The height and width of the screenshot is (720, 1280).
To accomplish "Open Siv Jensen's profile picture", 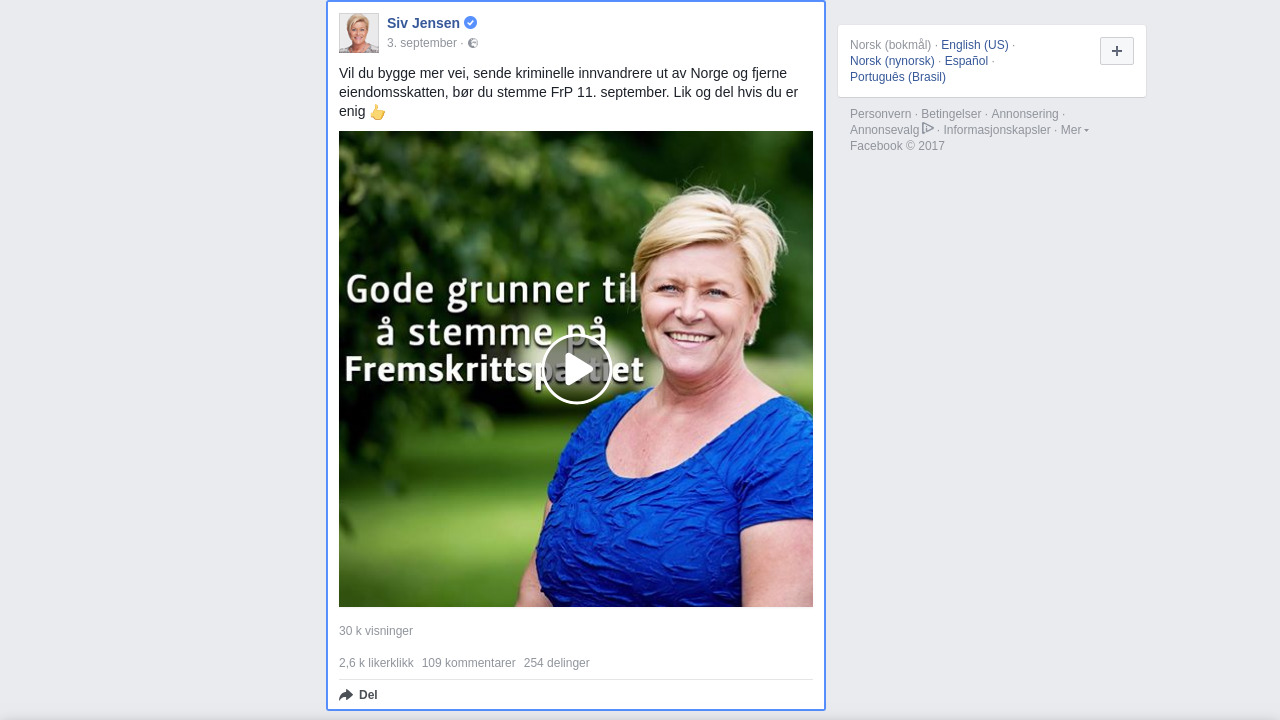I will point(359,33).
